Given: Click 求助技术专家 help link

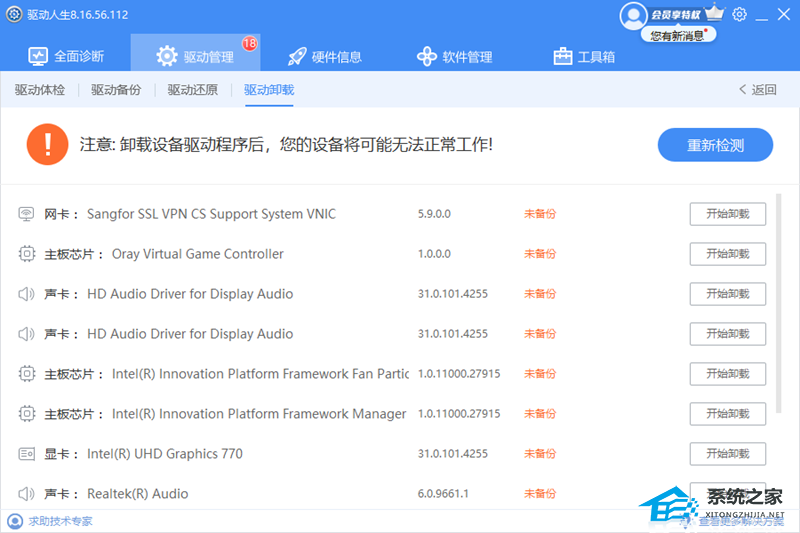Looking at the screenshot, I should tap(60, 521).
